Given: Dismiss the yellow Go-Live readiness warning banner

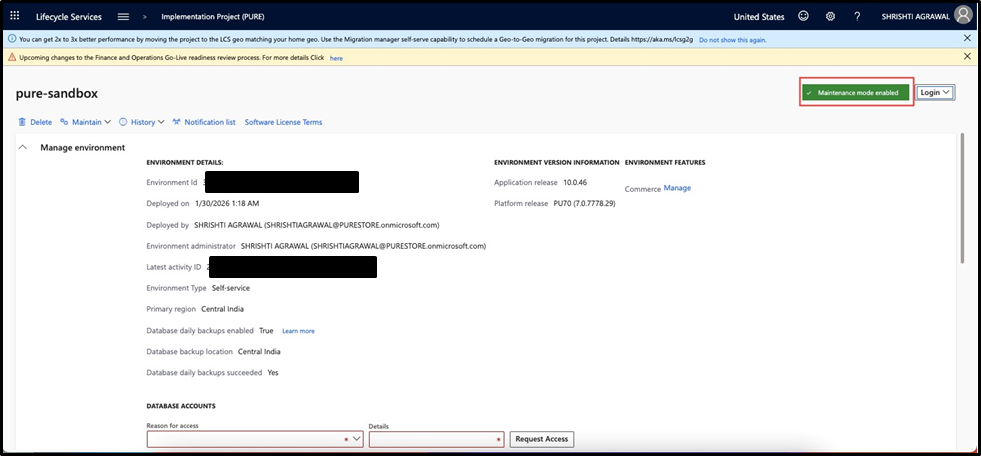Looking at the screenshot, I should tap(967, 57).
